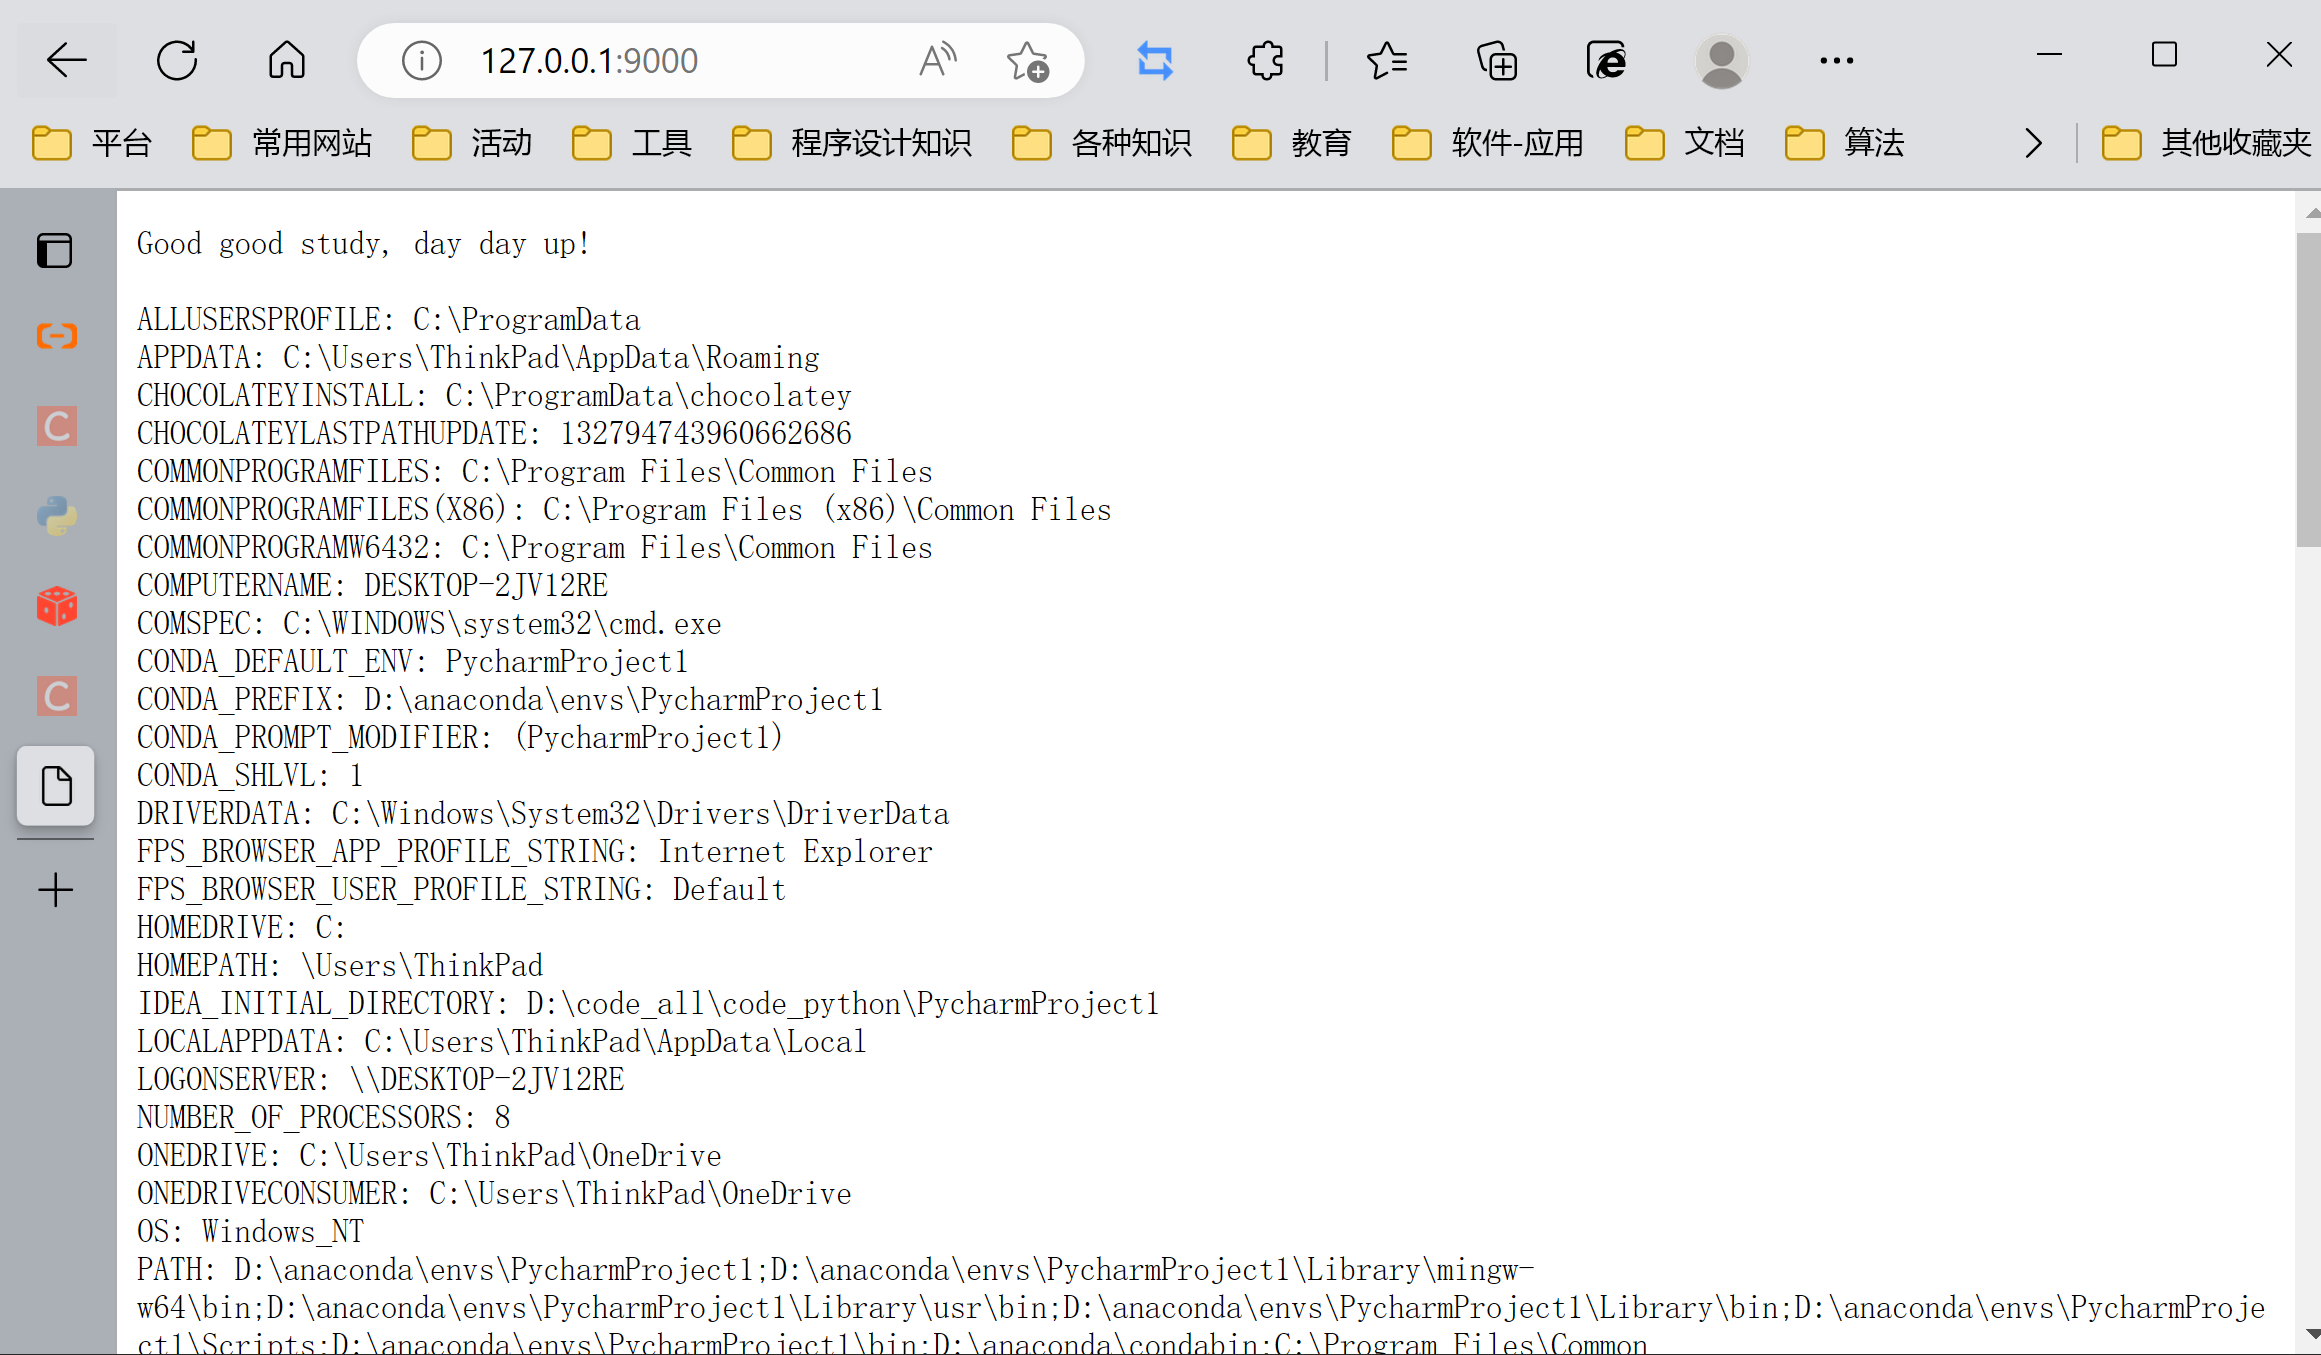
Task: Open the 平台 bookmarks folder
Action: point(90,144)
